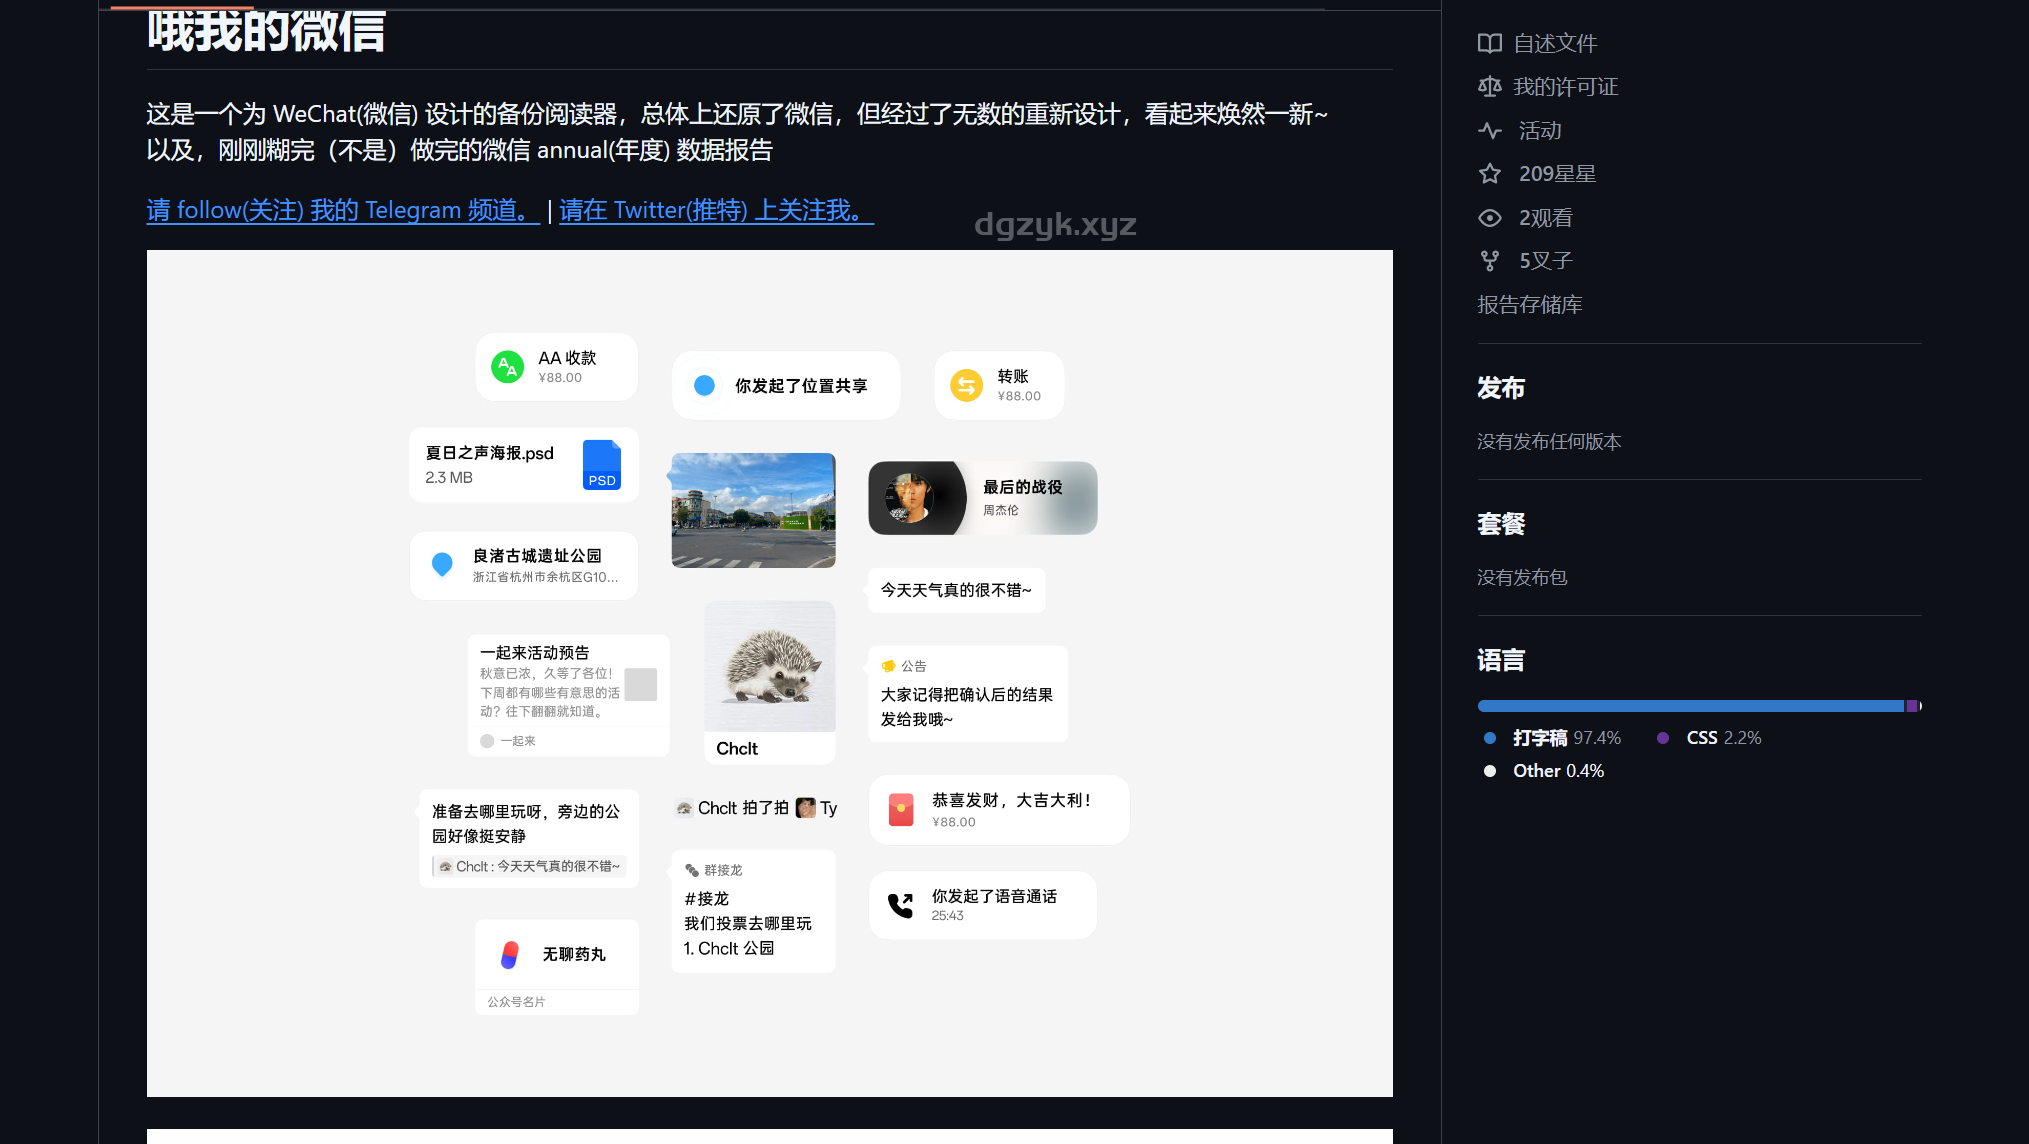Viewport: 2029px width, 1144px height.
Task: Click the CSS 2.2% language entry
Action: pos(1724,738)
